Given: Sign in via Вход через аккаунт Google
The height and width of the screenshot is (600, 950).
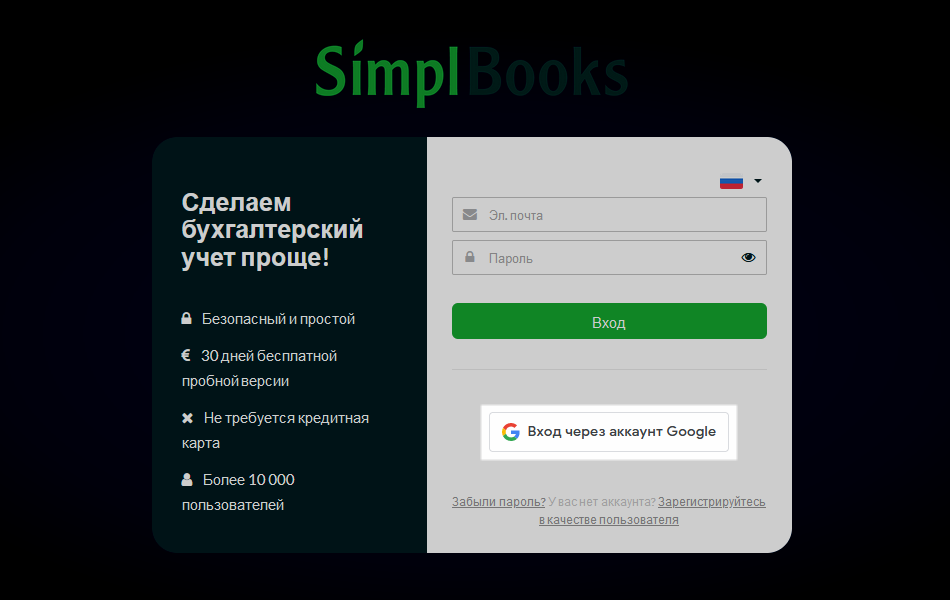Looking at the screenshot, I should [609, 432].
